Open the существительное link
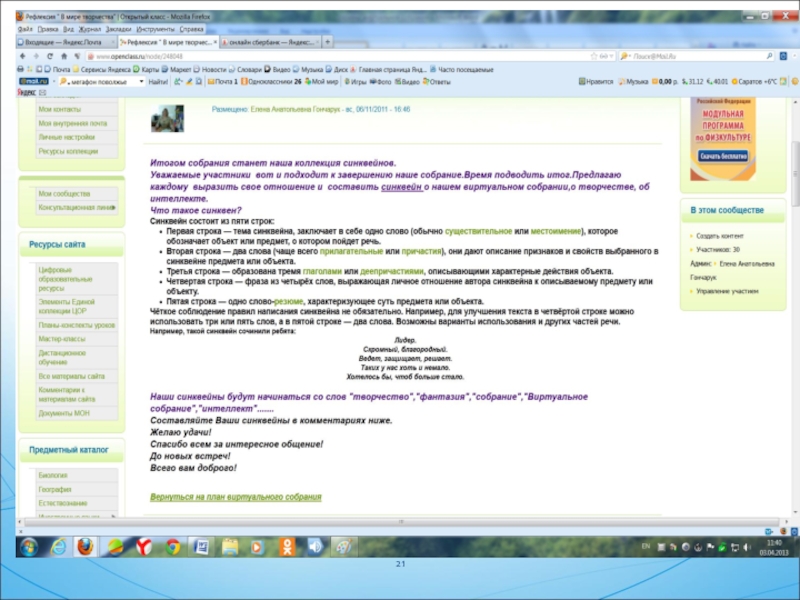 click(478, 231)
